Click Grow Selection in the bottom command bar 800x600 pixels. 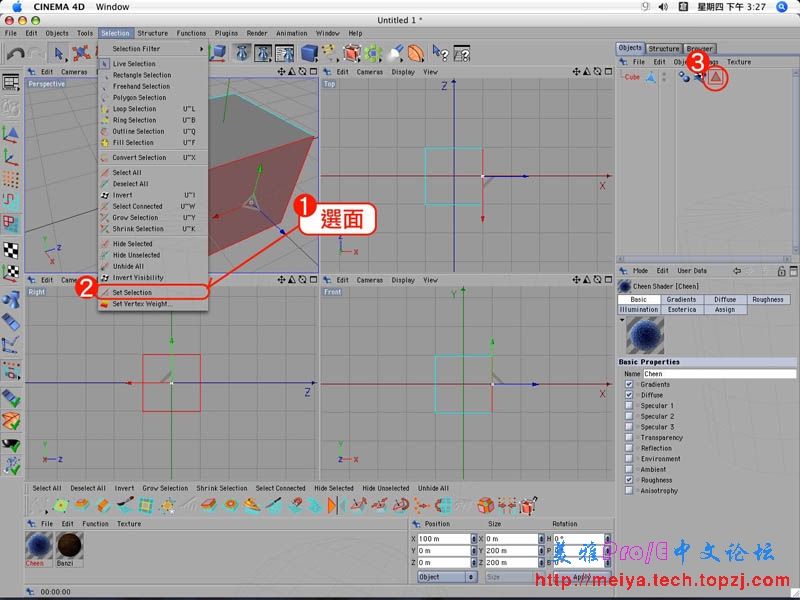[165, 488]
